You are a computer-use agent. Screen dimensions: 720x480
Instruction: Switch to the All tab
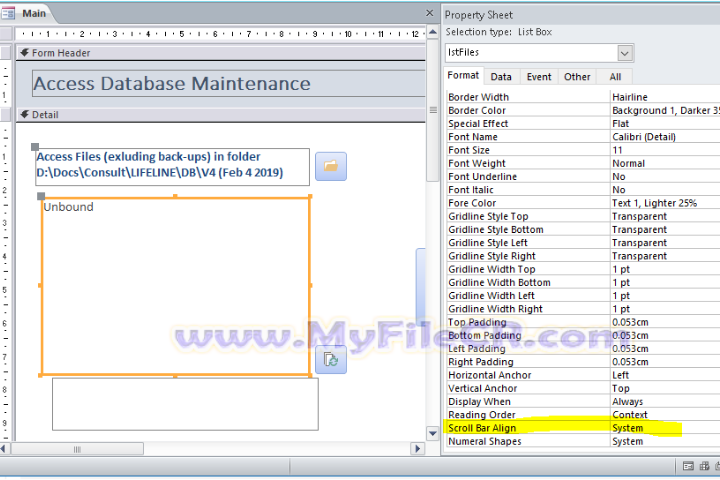(x=615, y=77)
